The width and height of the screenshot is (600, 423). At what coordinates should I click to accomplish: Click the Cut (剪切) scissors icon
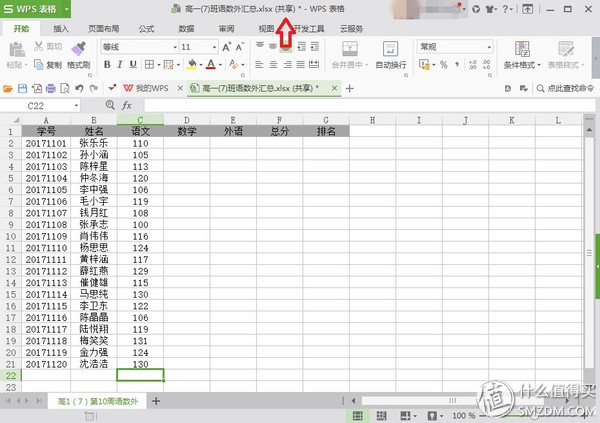(39, 46)
